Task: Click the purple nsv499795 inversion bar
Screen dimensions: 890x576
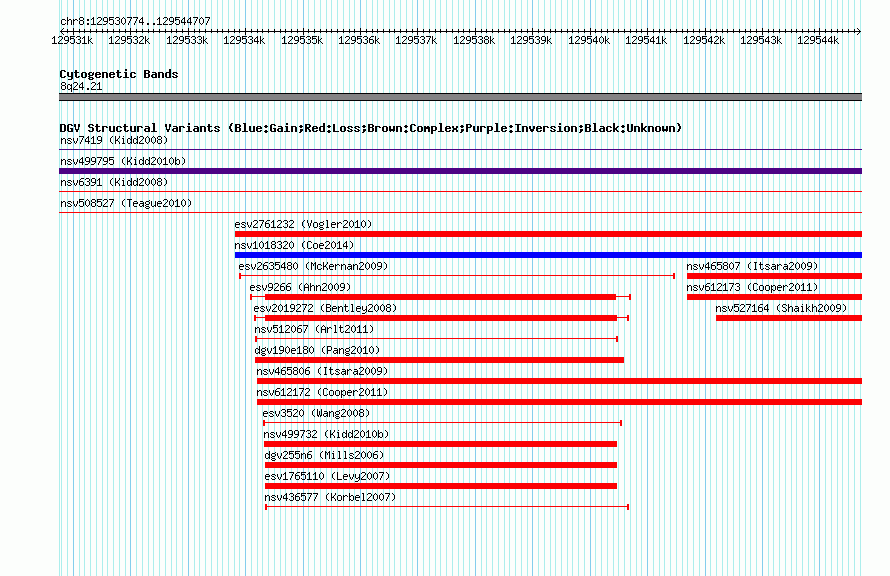Action: [460, 171]
